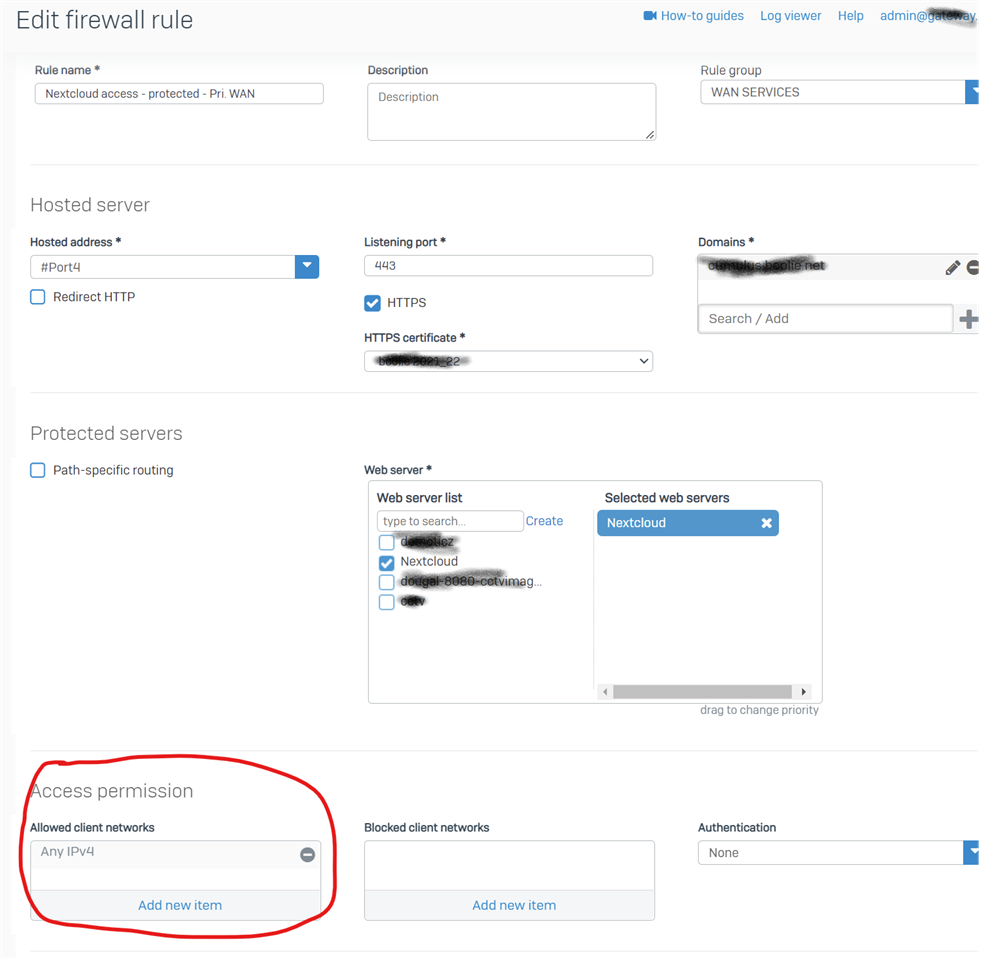Click the How-to guides video camera icon
The image size is (981, 959).
[650, 16]
